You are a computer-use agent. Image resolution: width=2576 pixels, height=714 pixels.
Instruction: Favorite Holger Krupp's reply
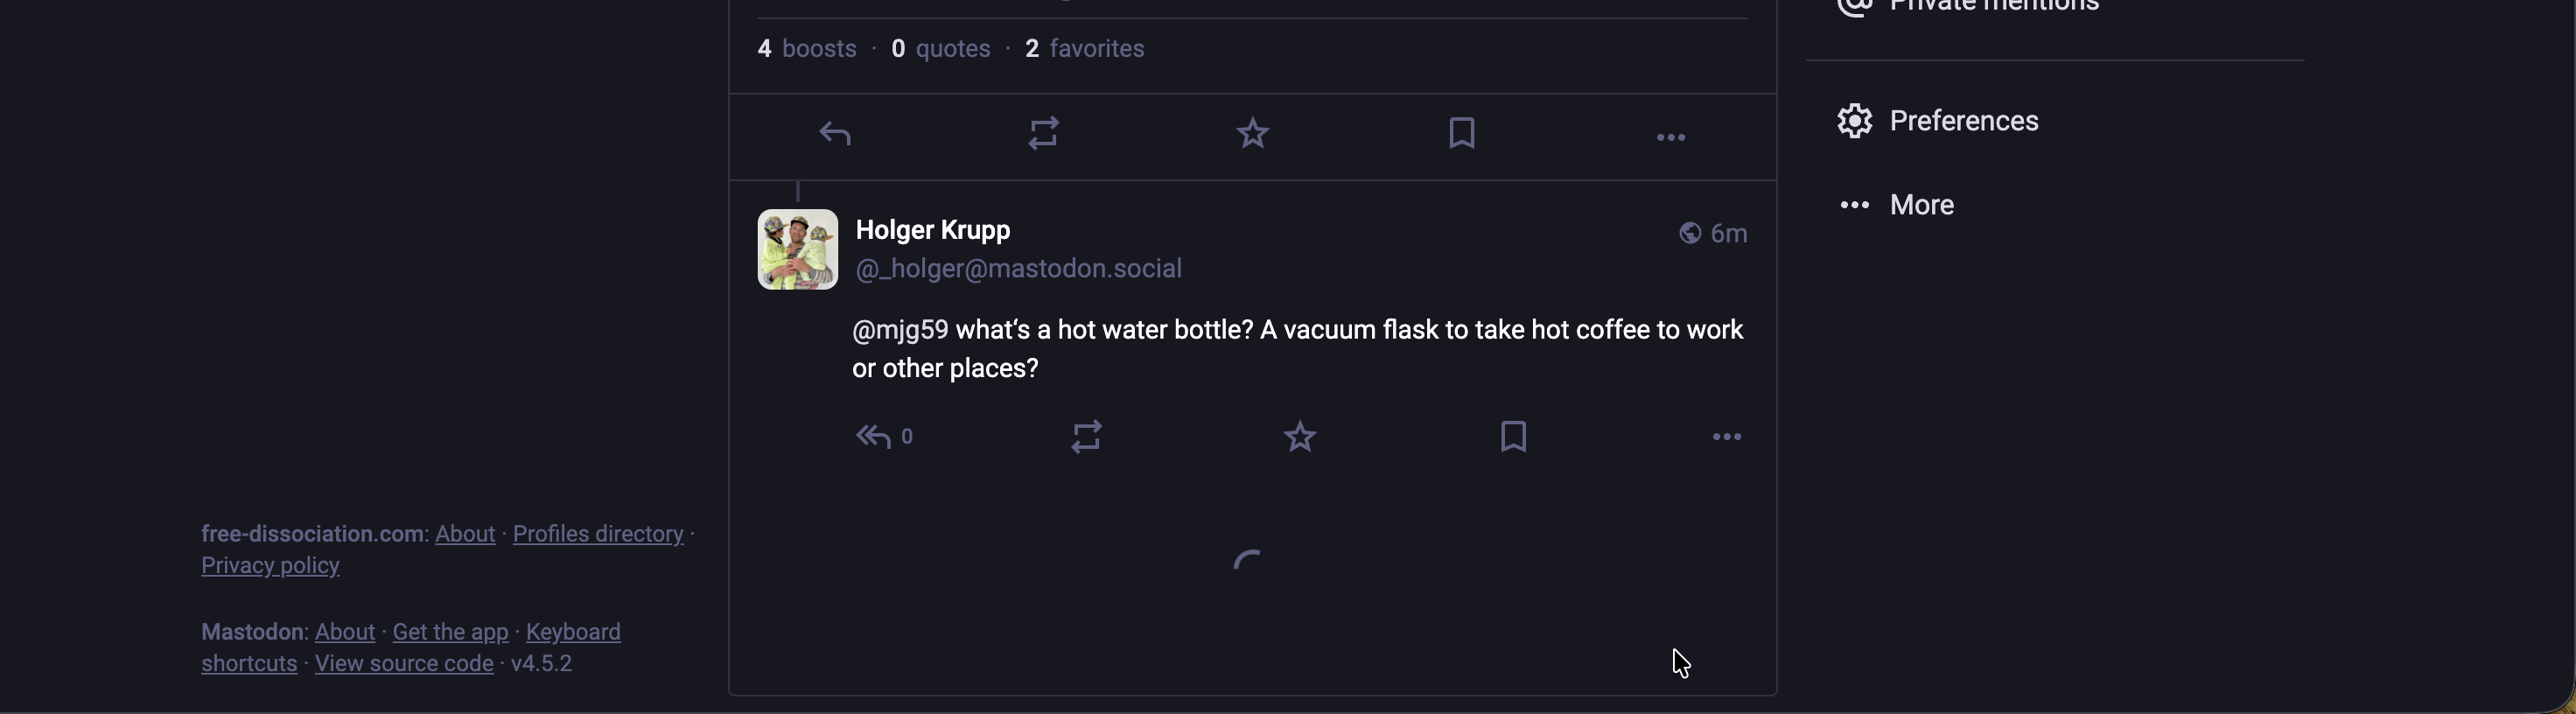coord(1300,438)
